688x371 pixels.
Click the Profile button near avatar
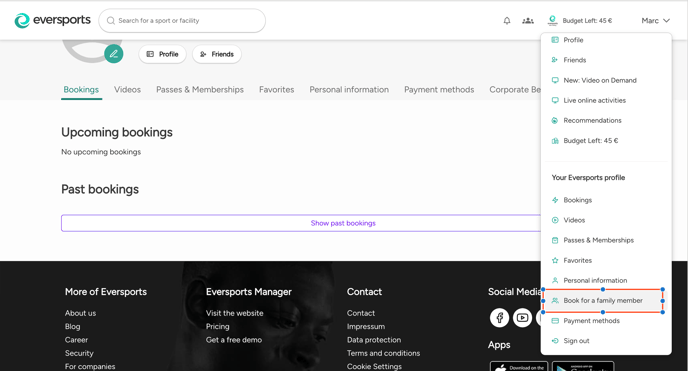[162, 54]
